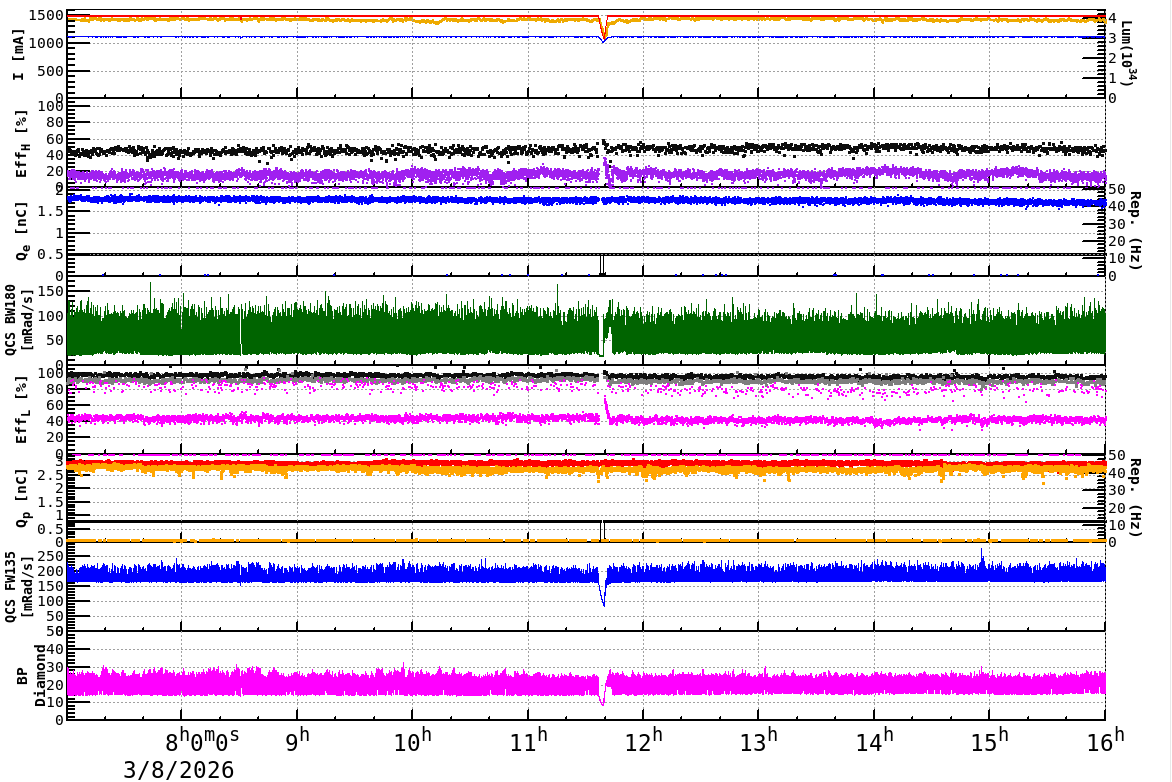Screen dimensions: 1172x782
Task: Click the 8h0m0s time axis label
Action: tap(202, 740)
